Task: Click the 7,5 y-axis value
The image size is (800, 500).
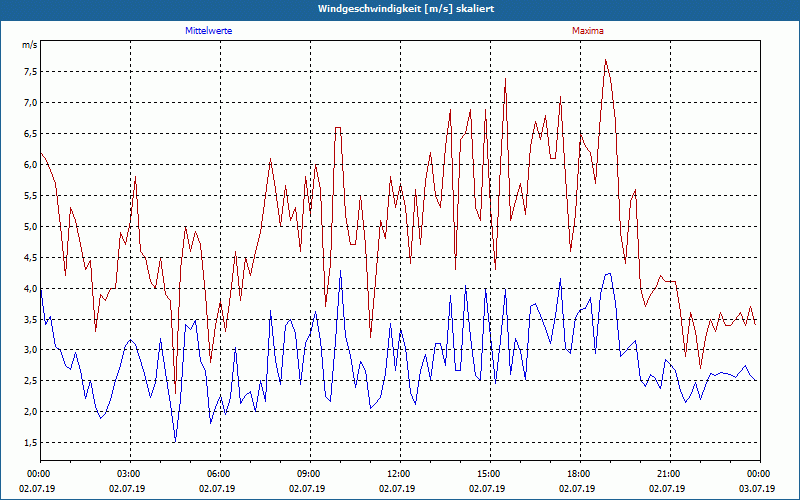Action: click(31, 71)
